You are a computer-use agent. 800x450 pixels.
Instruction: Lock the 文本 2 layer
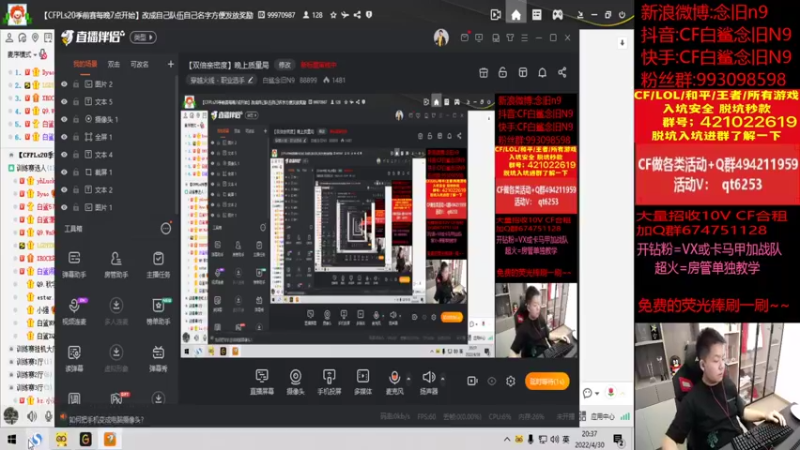(x=76, y=190)
